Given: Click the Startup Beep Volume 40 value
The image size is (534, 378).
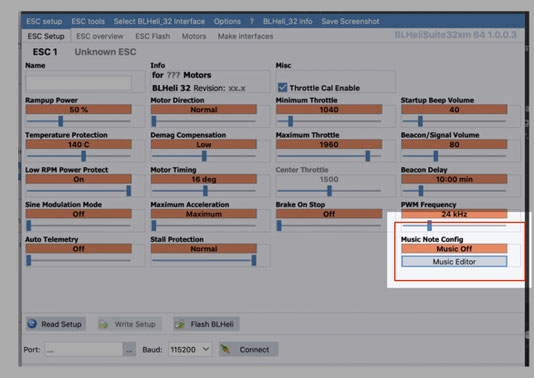Looking at the screenshot, I should (454, 109).
